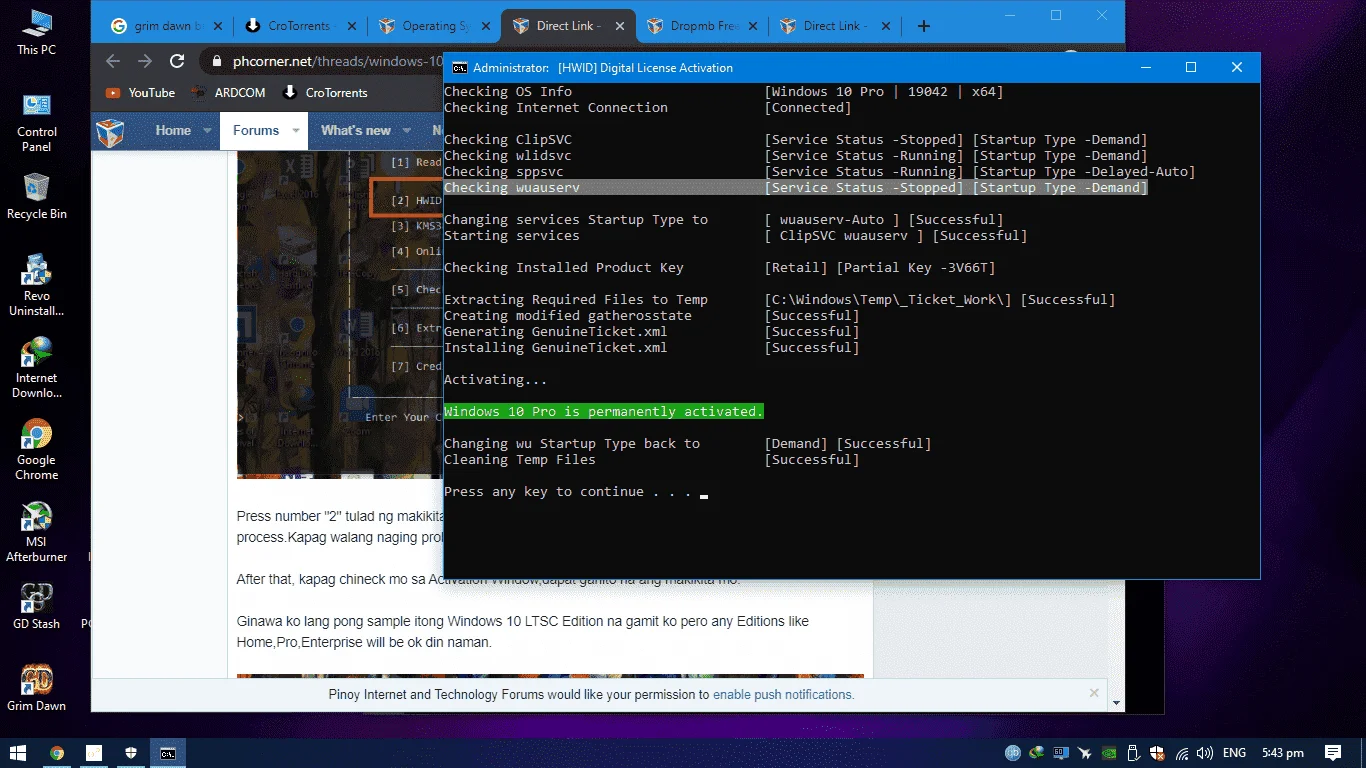Close the active Direct Link tab
The width and height of the screenshot is (1366, 768).
click(x=620, y=26)
